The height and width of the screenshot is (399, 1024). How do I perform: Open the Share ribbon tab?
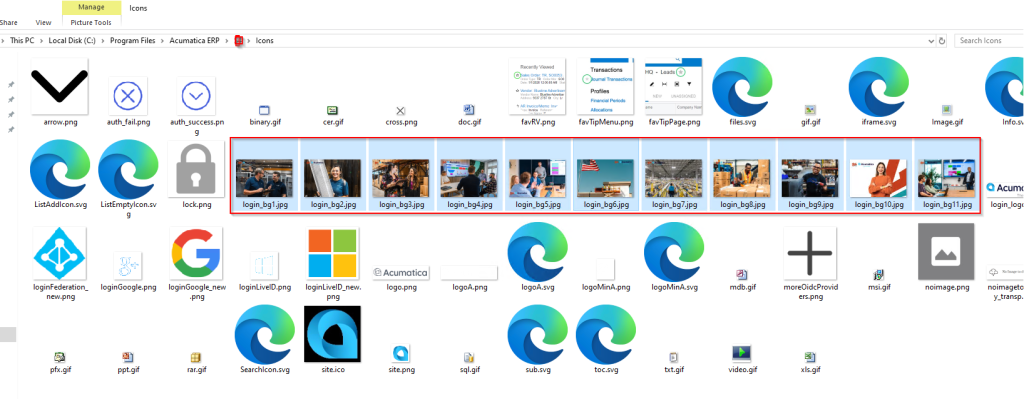coord(9,23)
